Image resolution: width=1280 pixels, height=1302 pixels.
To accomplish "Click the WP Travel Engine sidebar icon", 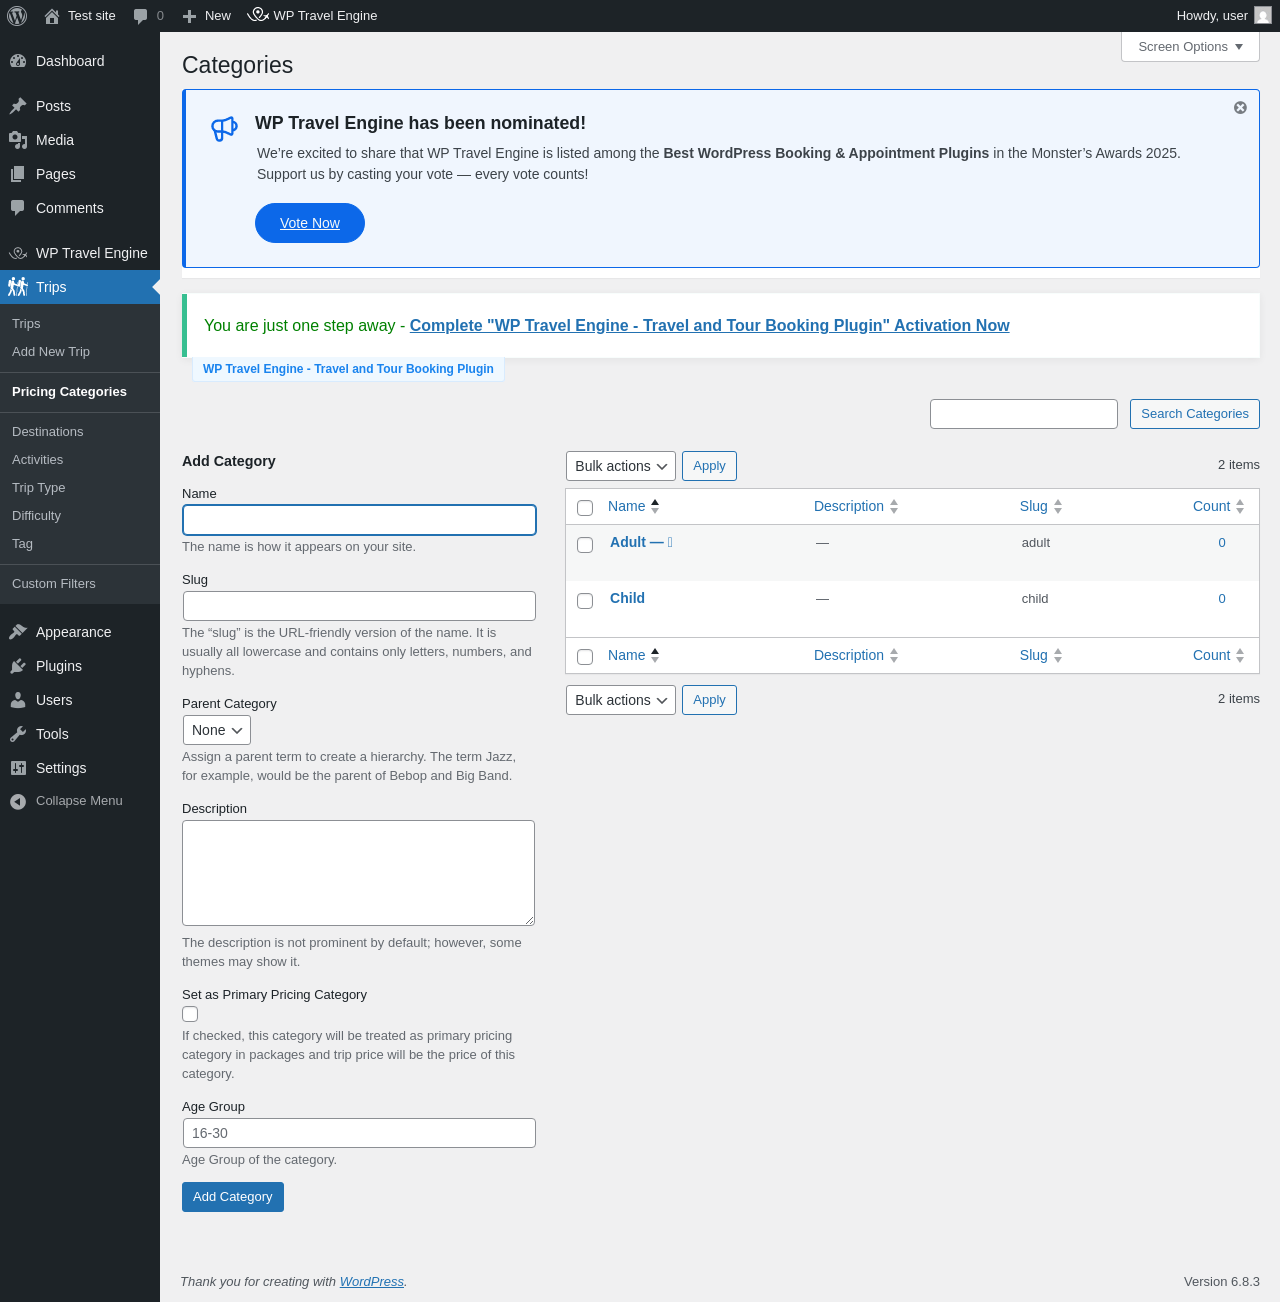I will coord(18,253).
